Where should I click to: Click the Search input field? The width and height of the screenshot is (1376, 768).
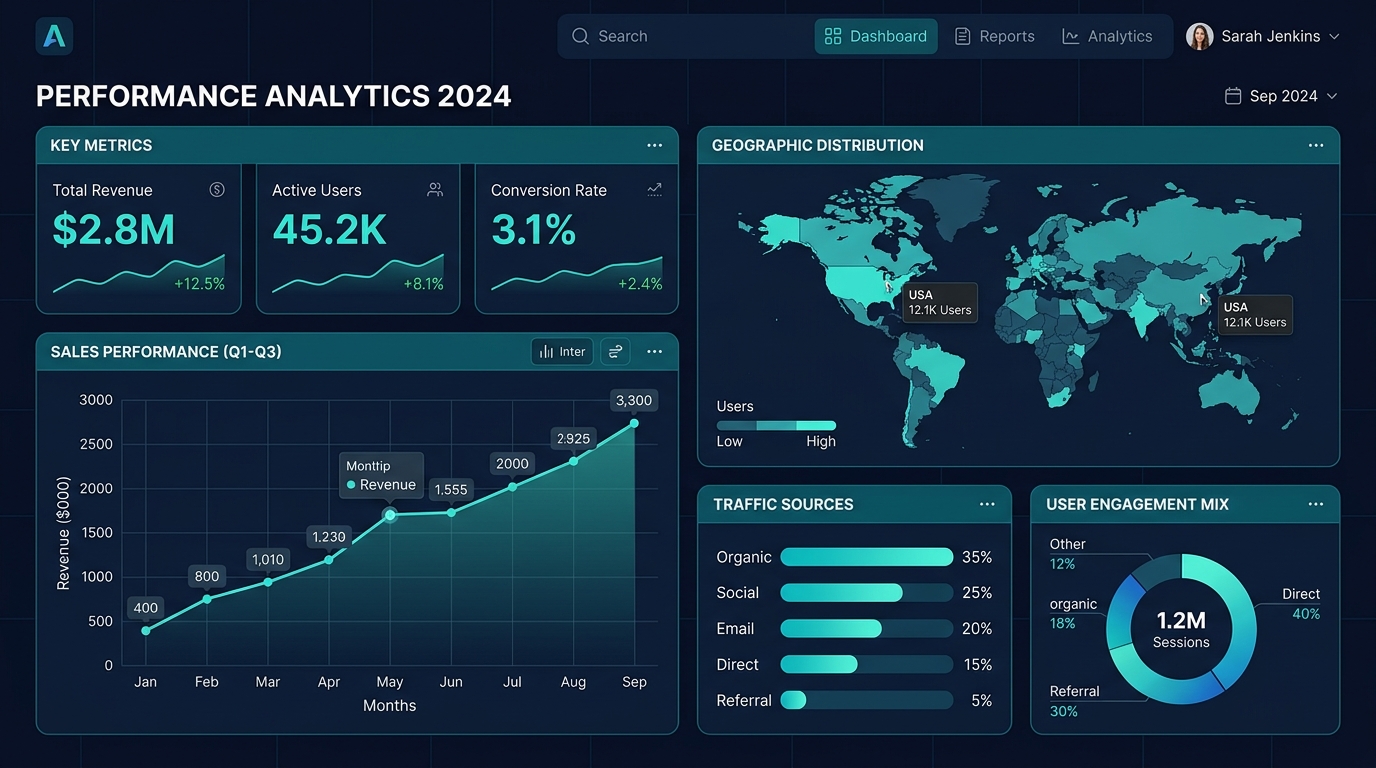click(x=690, y=37)
